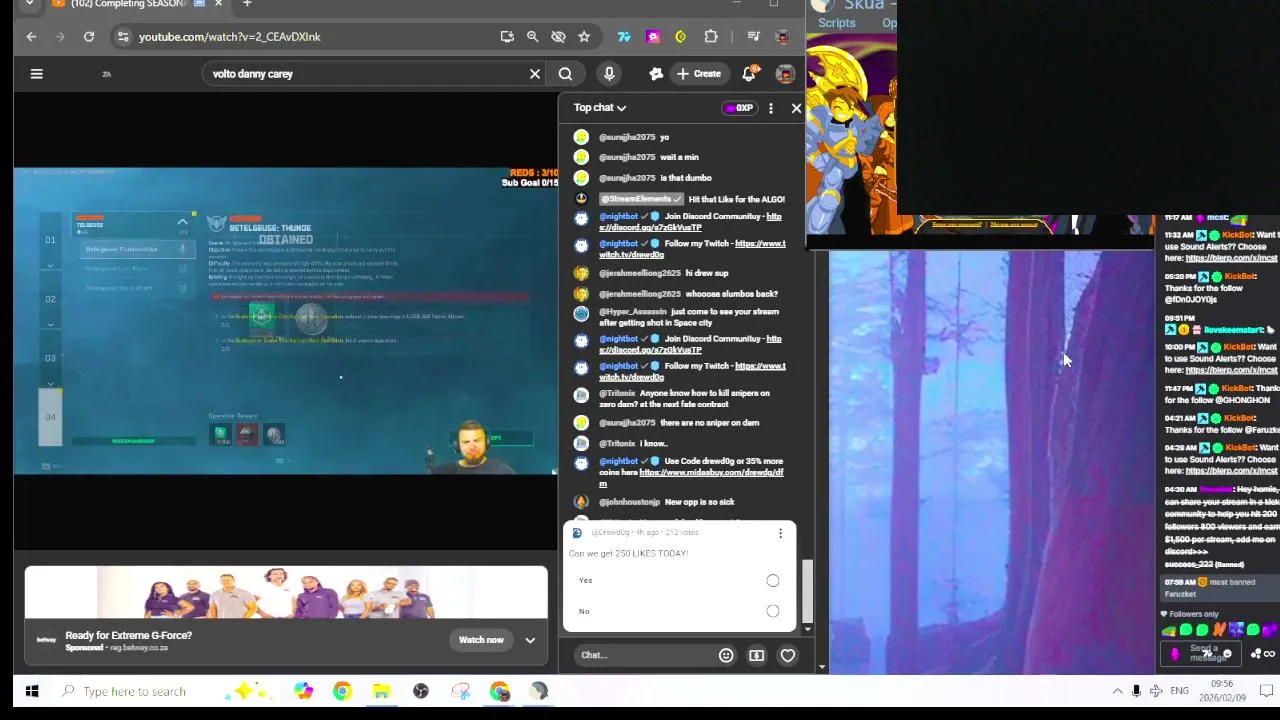1280x720 pixels.
Task: Click ENG language indicator in tray
Action: click(x=1180, y=691)
